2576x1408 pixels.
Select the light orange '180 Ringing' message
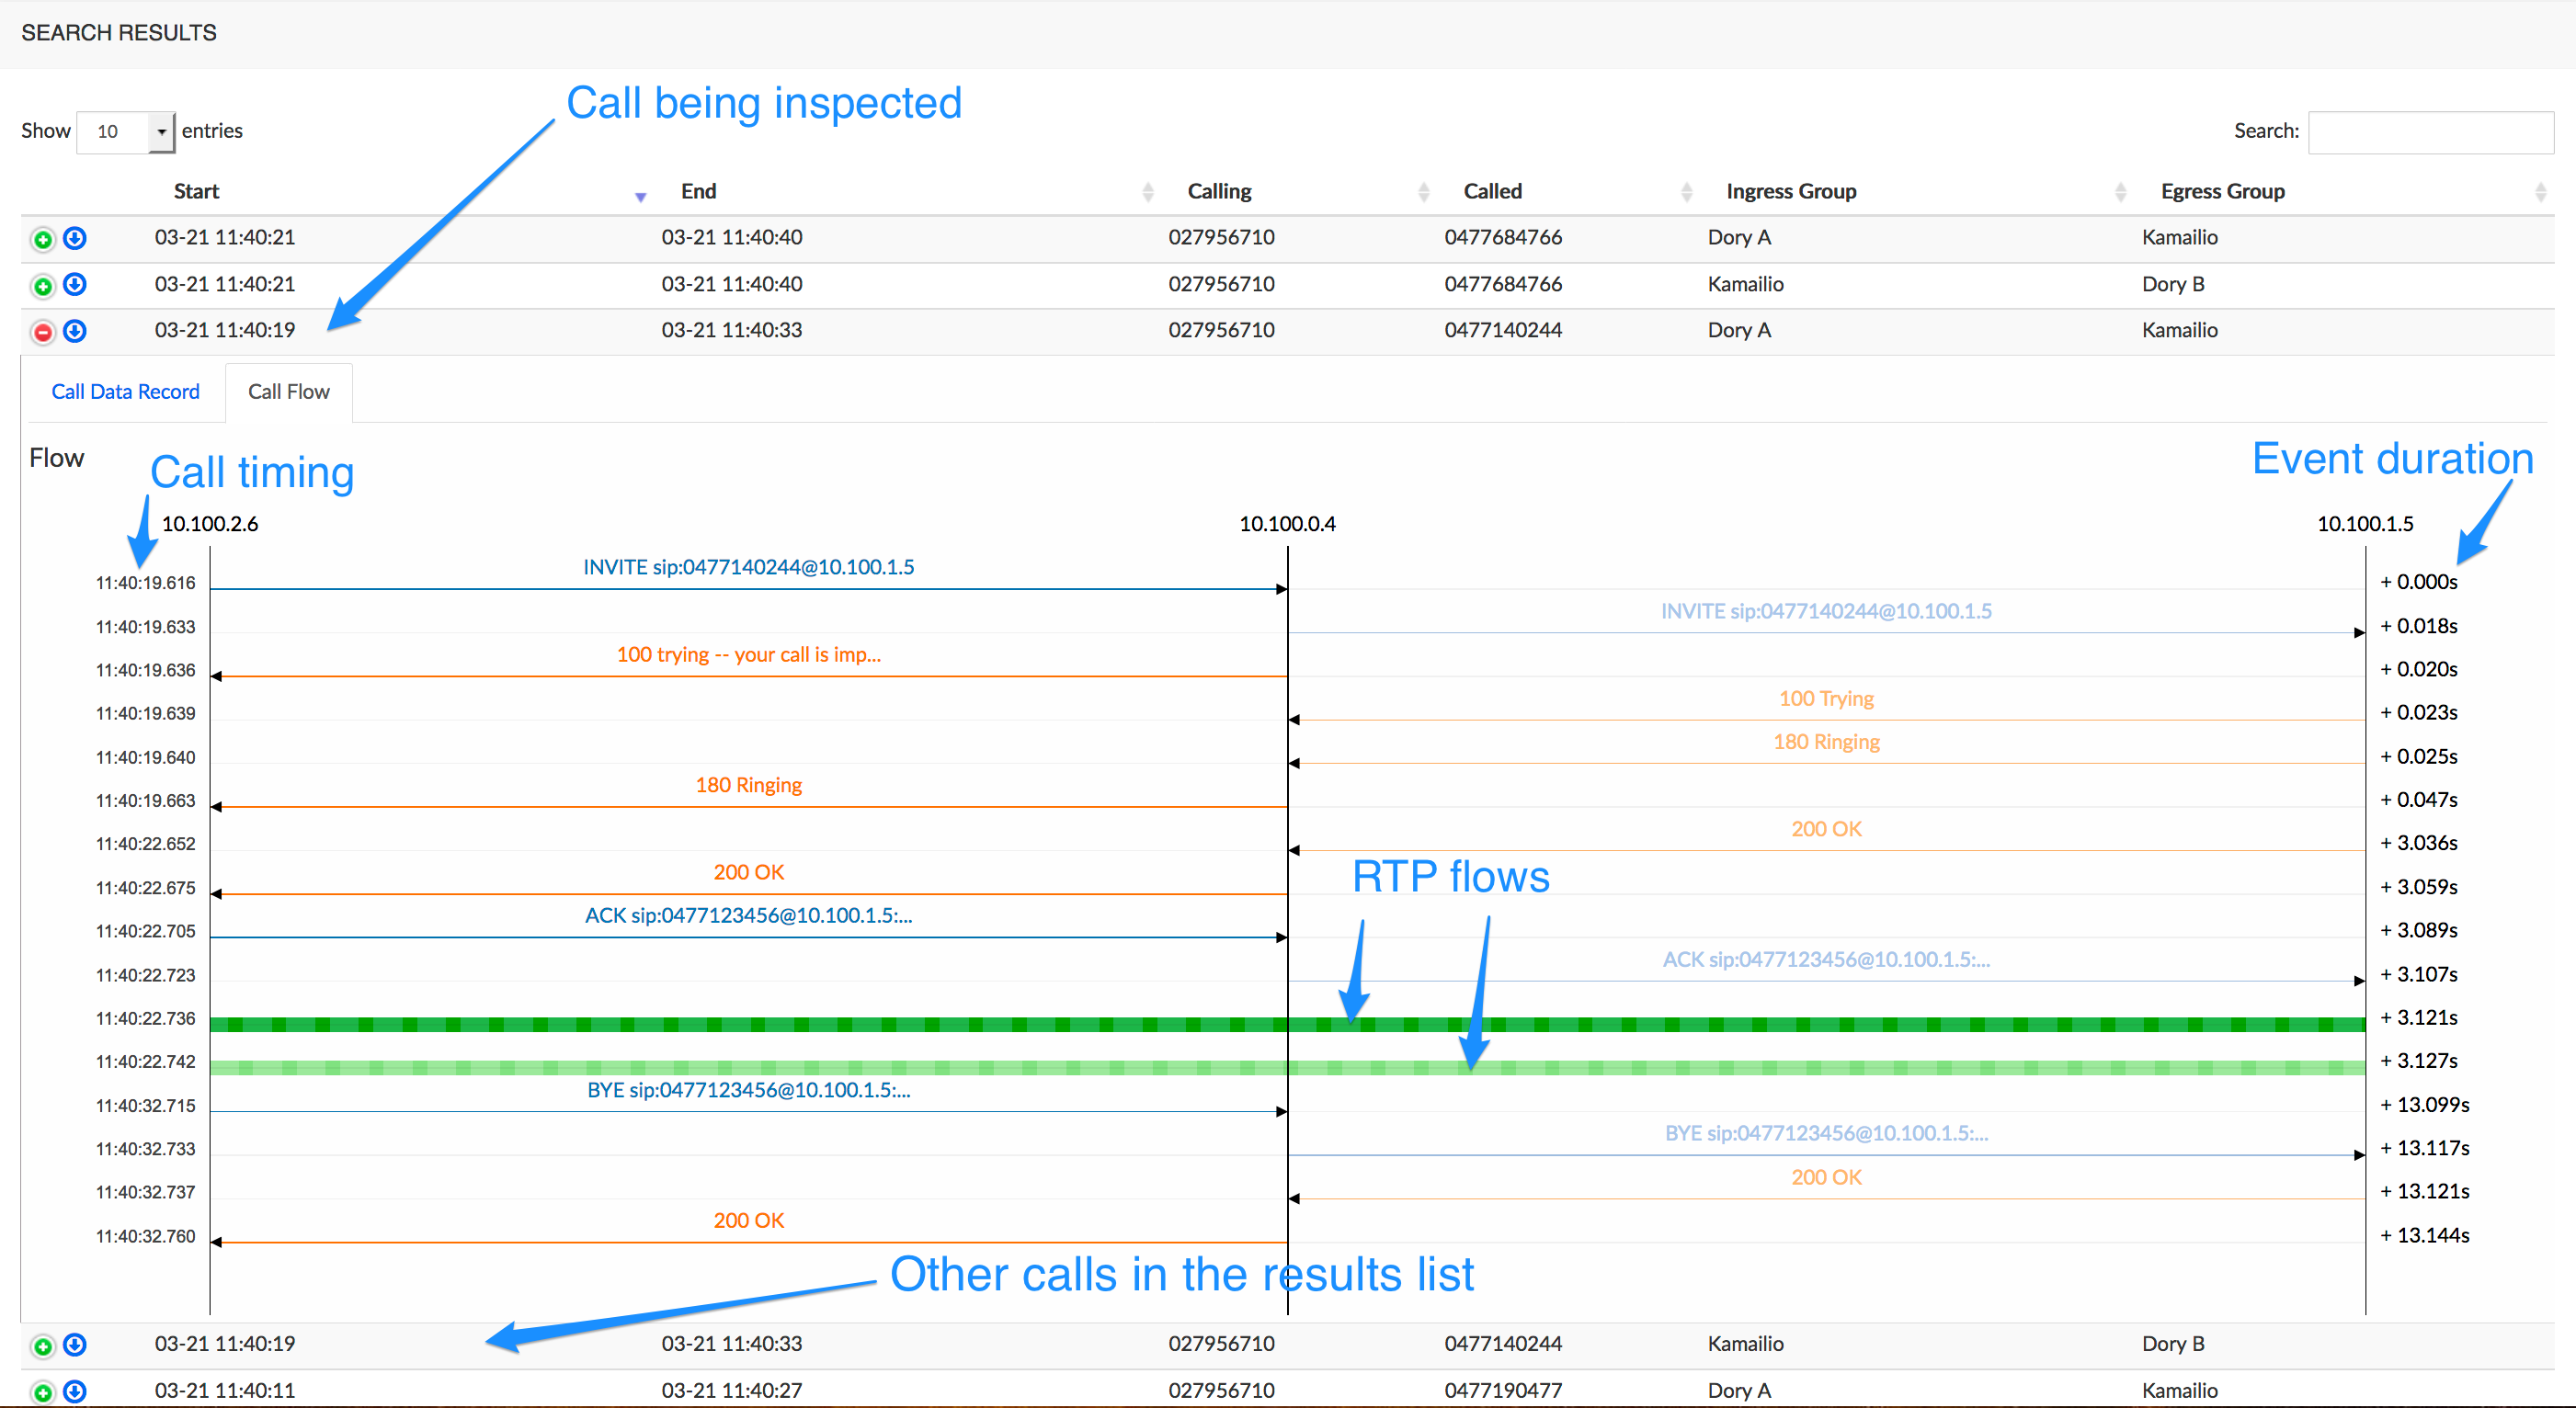point(1826,742)
